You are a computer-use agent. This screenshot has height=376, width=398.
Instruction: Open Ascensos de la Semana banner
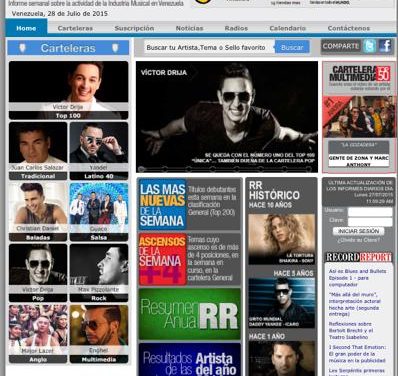(189, 259)
